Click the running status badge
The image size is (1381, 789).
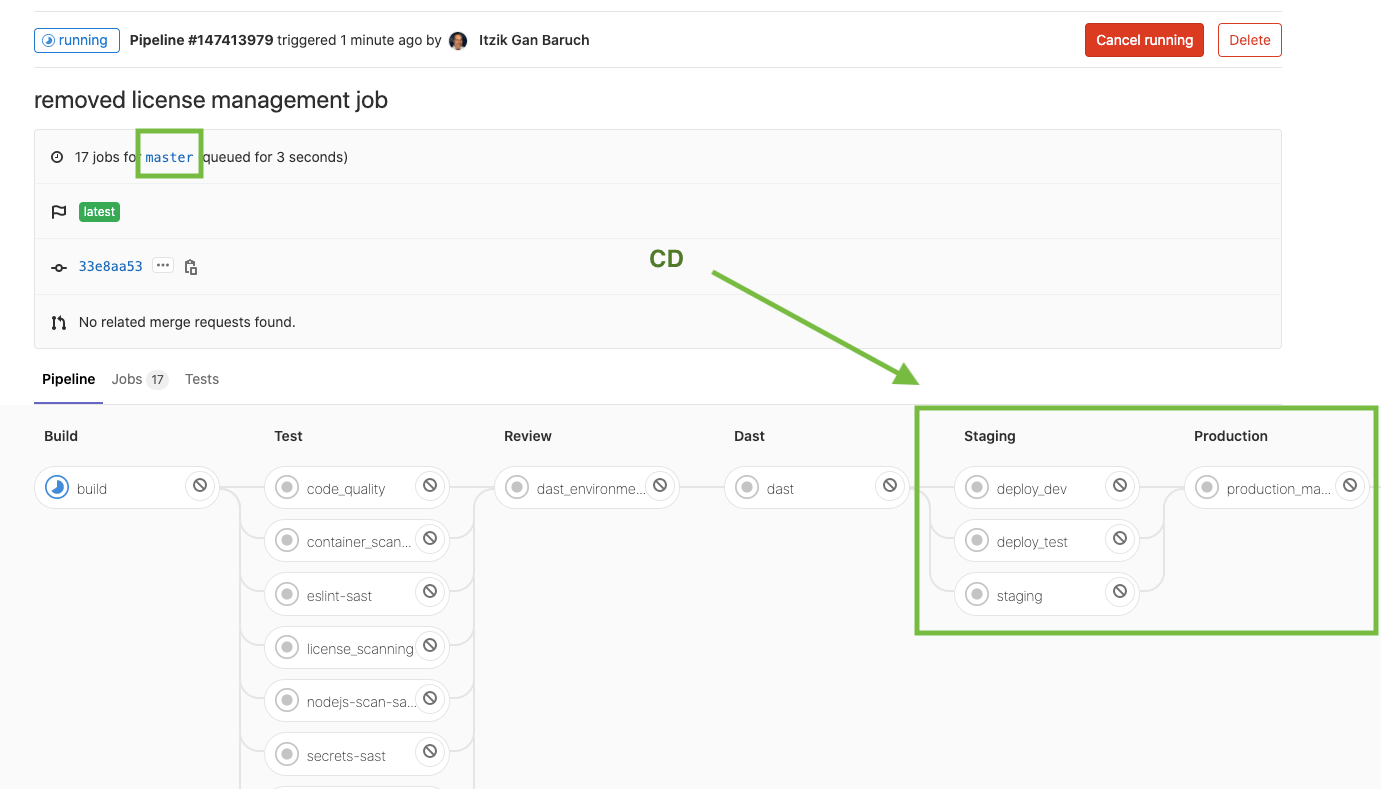pyautogui.click(x=77, y=40)
